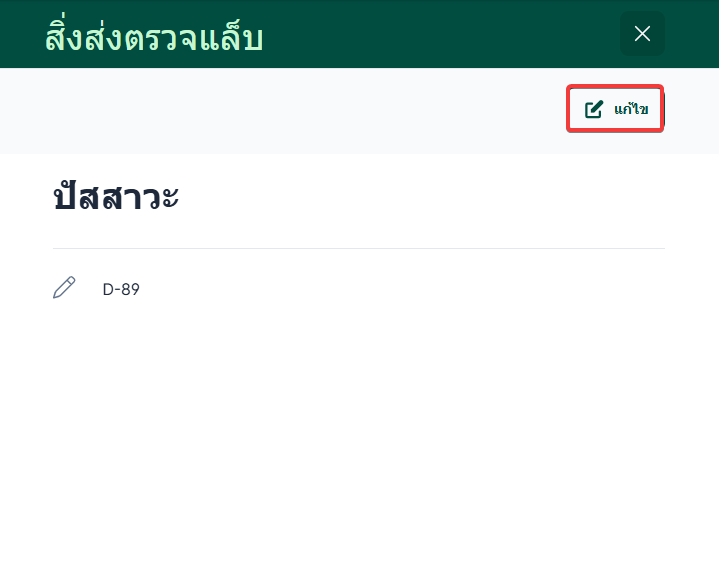Select the D-89 specimen code text
This screenshot has height=561, width=719.
(x=121, y=290)
